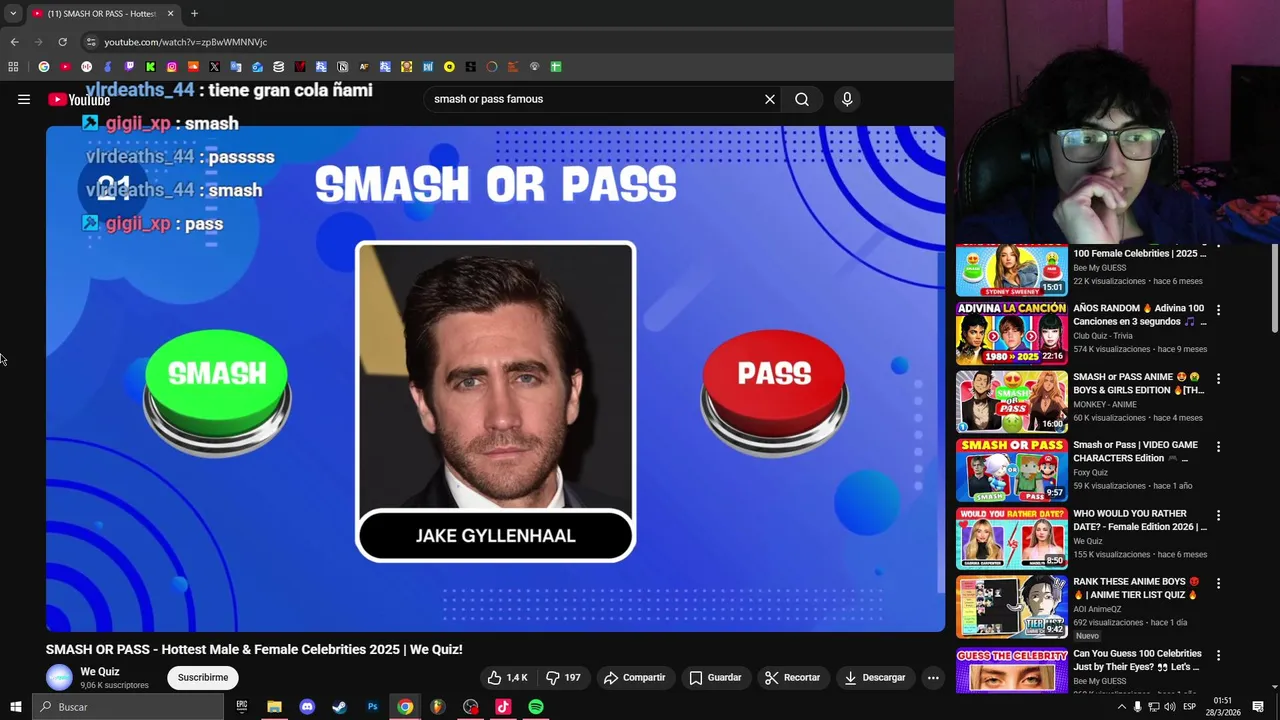
Task: Open volume control in system tray
Action: coord(1169,707)
